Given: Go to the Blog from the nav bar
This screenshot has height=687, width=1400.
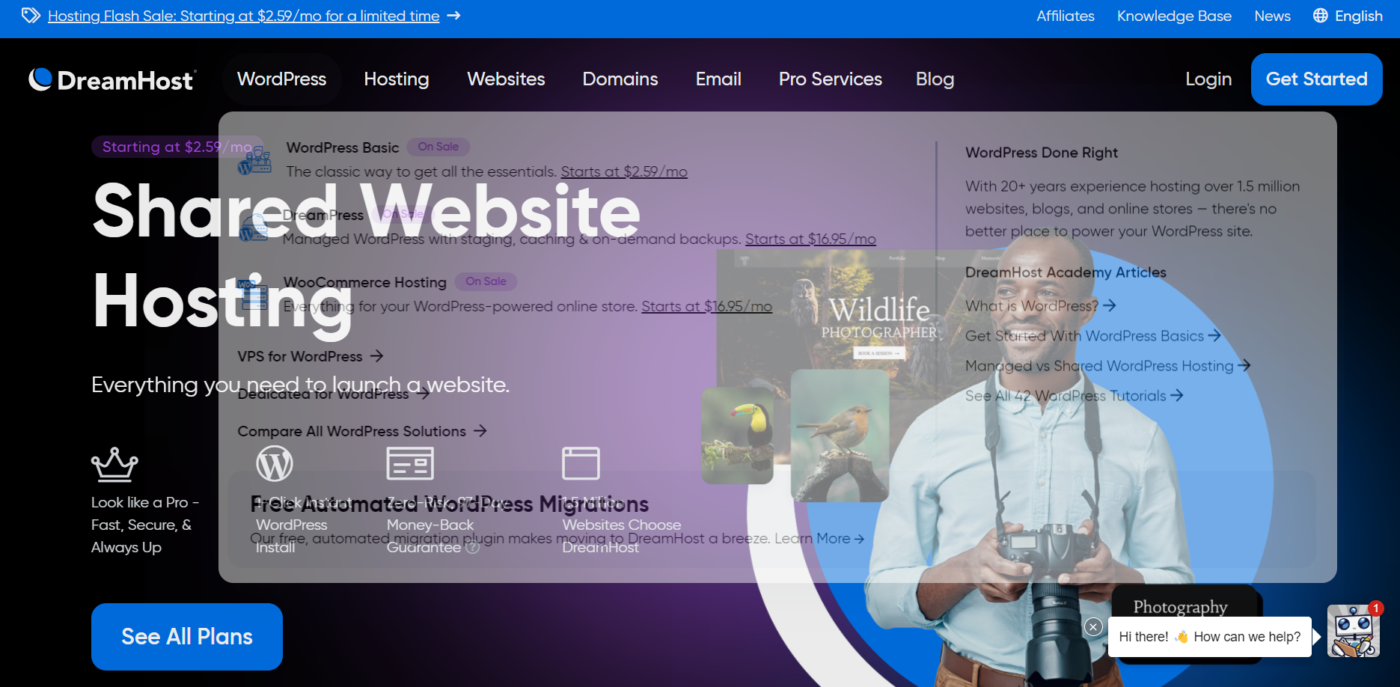Looking at the screenshot, I should tap(935, 79).
